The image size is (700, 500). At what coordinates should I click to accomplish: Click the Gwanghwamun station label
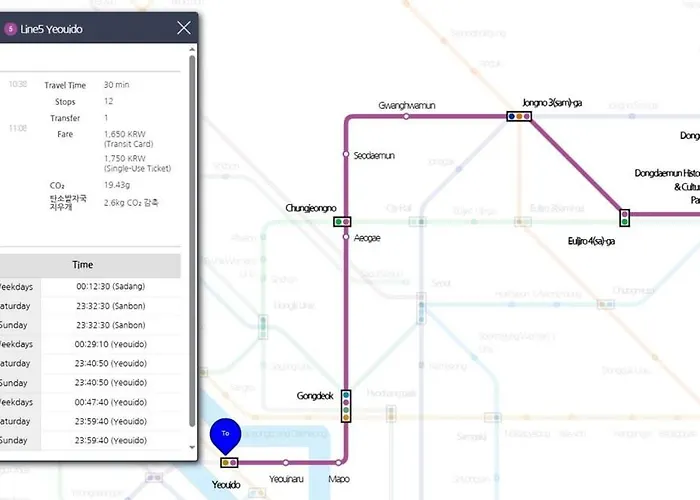[407, 105]
